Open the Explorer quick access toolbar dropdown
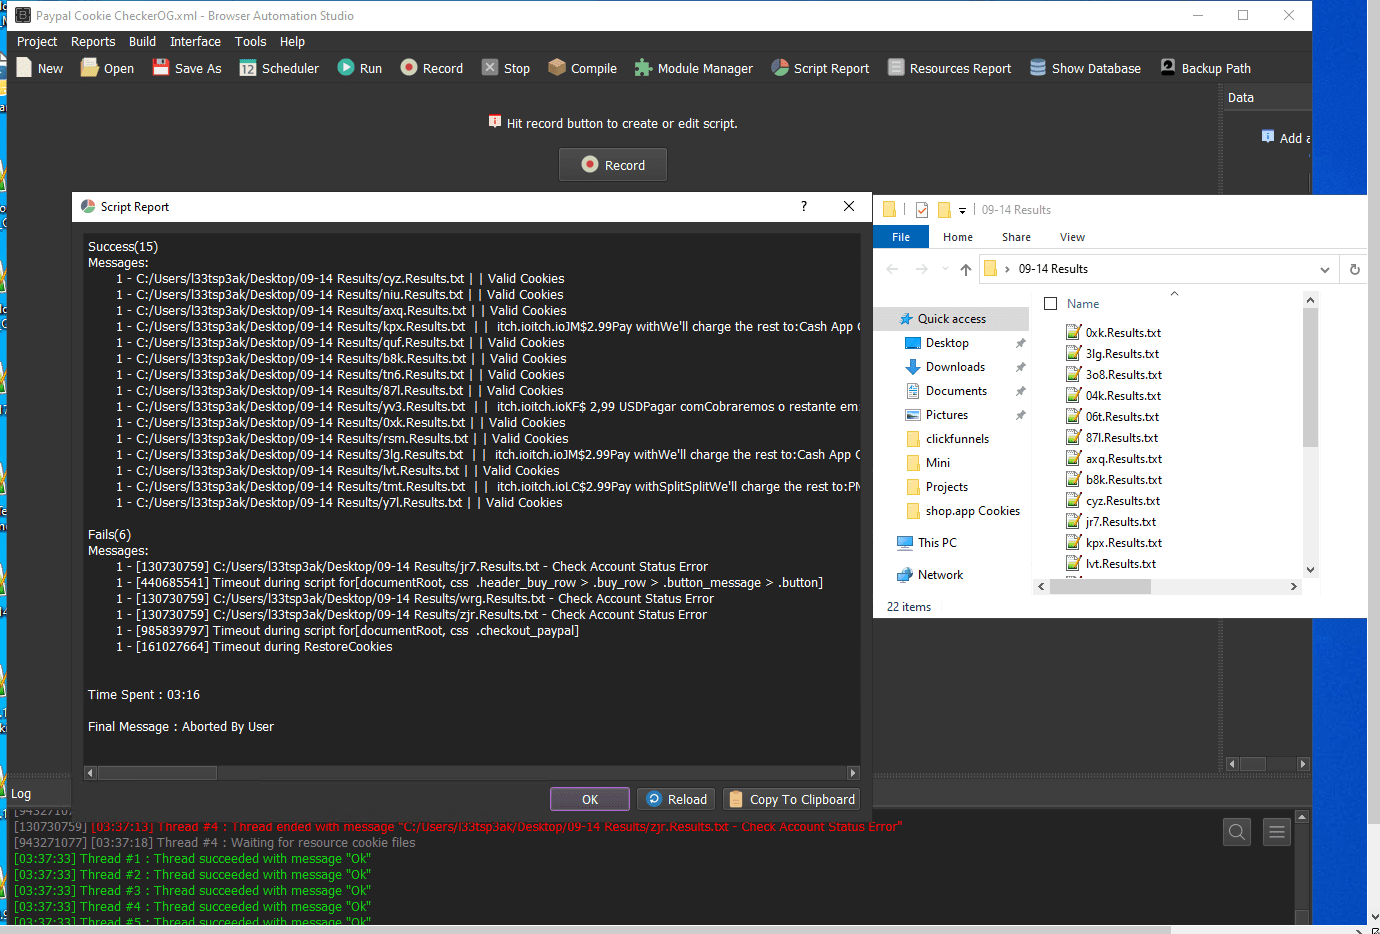 (x=962, y=210)
